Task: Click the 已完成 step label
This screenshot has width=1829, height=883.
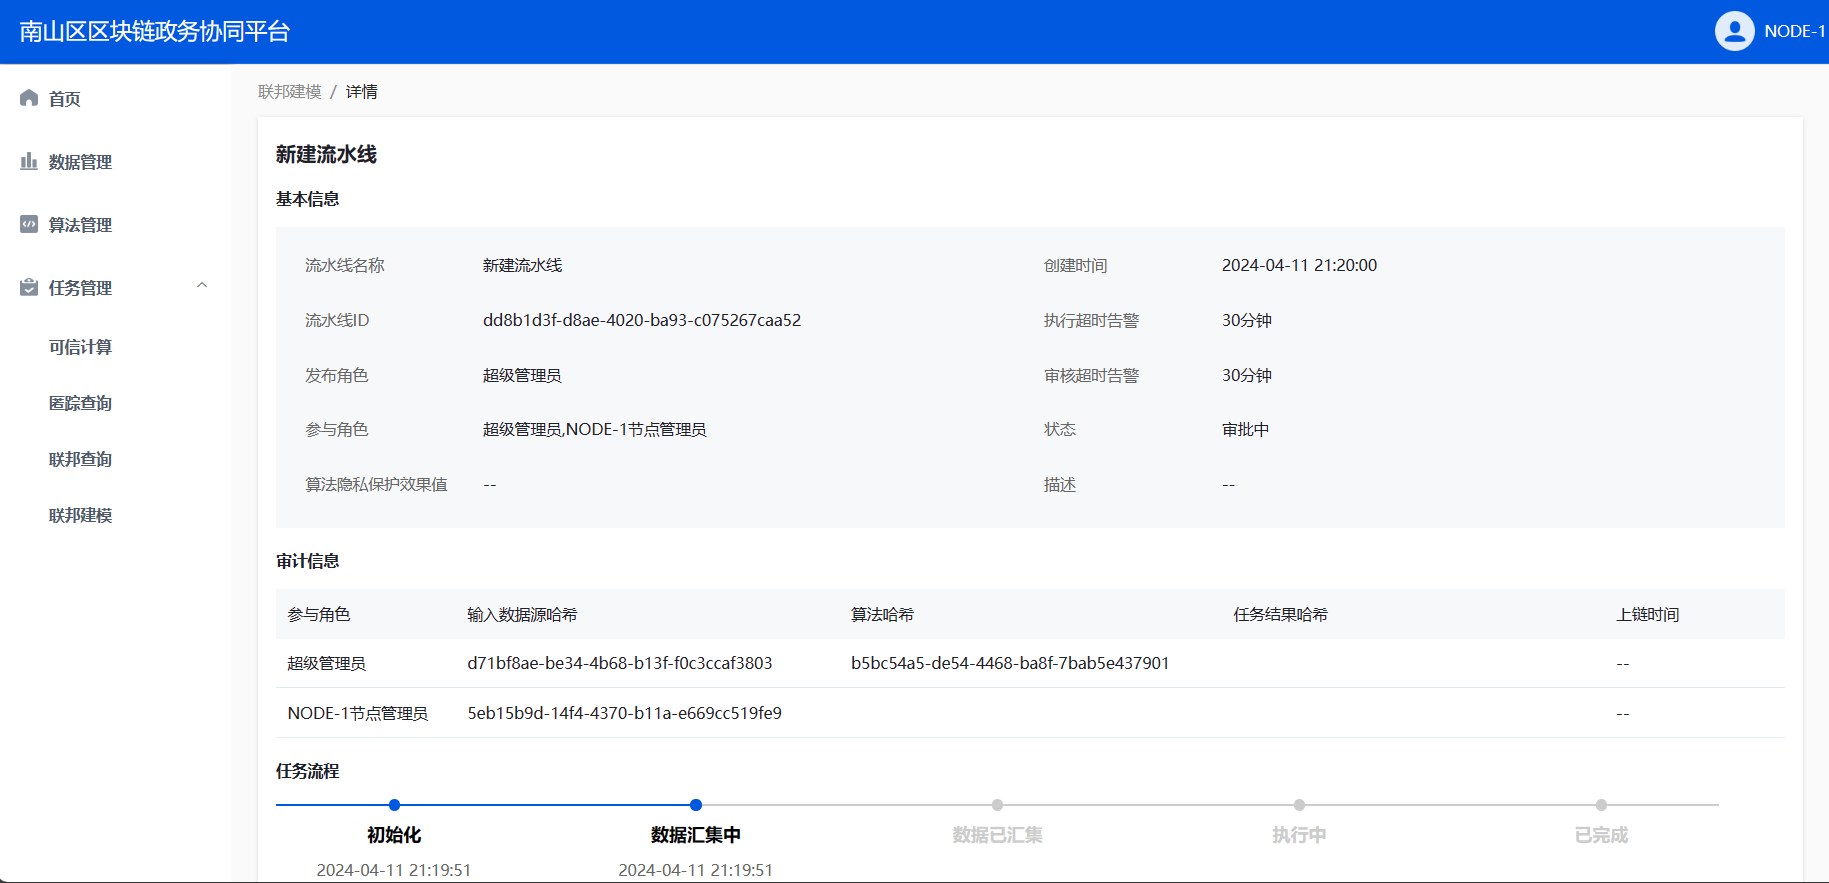Action: tap(1601, 835)
